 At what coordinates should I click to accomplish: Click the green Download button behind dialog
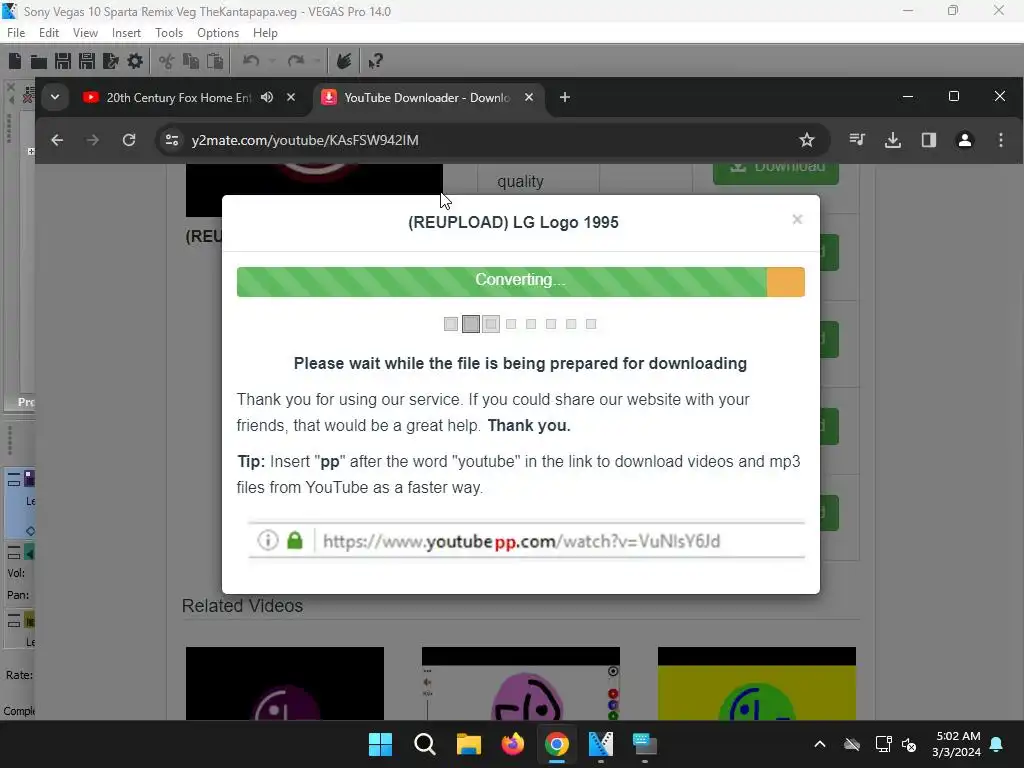tap(776, 173)
